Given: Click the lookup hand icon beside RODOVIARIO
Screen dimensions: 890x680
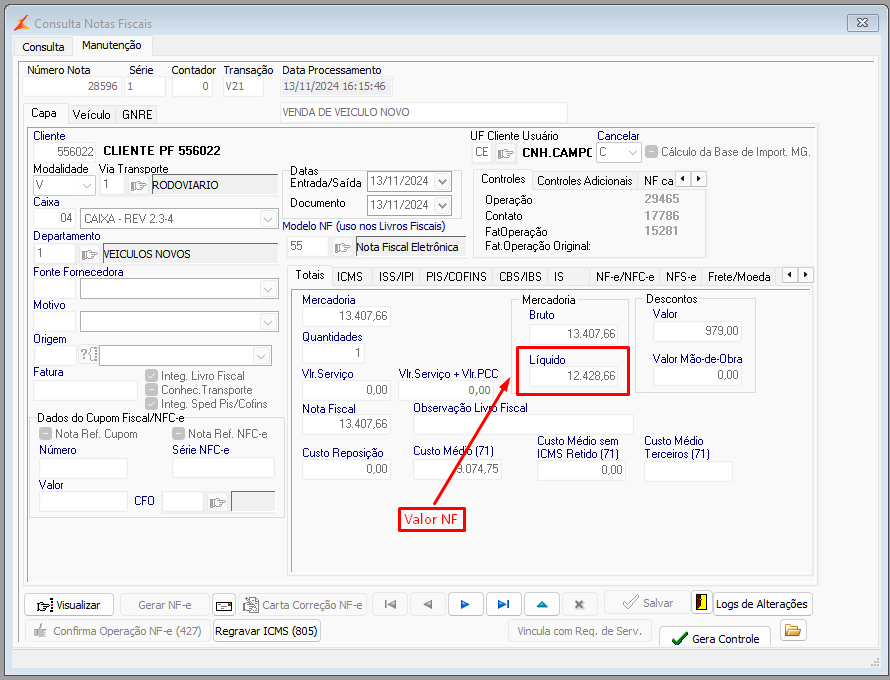Looking at the screenshot, I should tap(138, 185).
